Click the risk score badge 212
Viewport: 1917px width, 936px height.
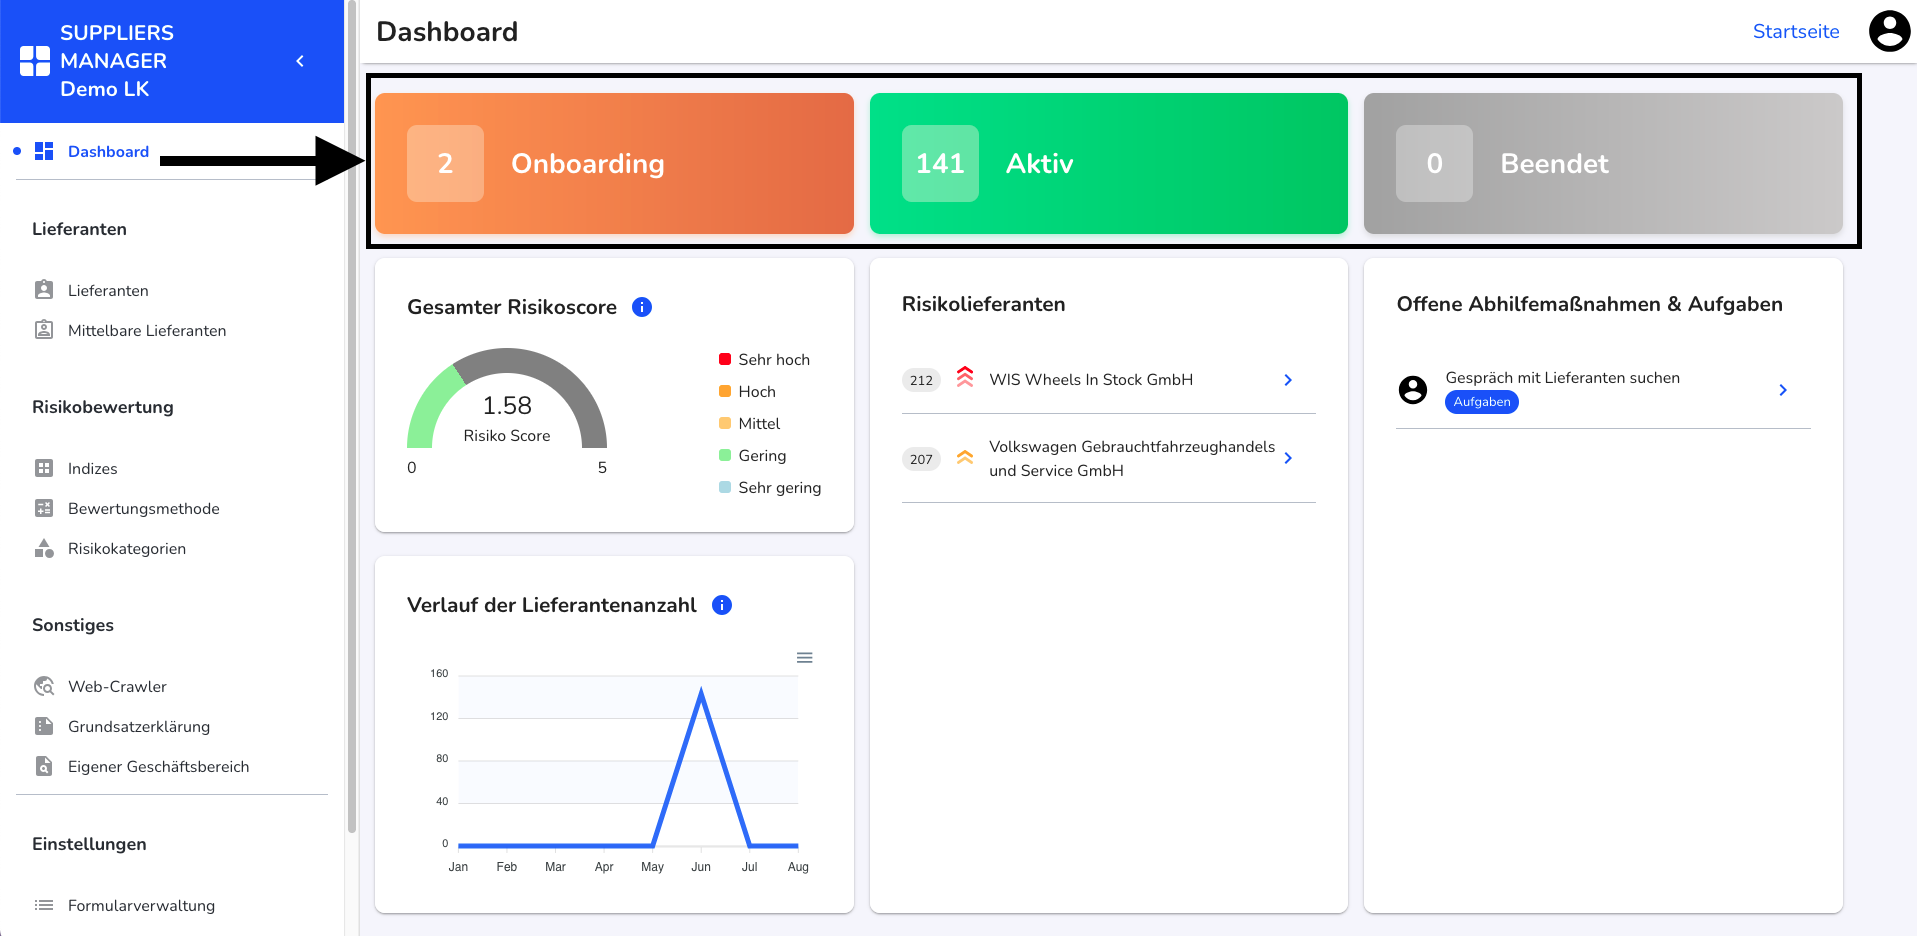point(921,380)
